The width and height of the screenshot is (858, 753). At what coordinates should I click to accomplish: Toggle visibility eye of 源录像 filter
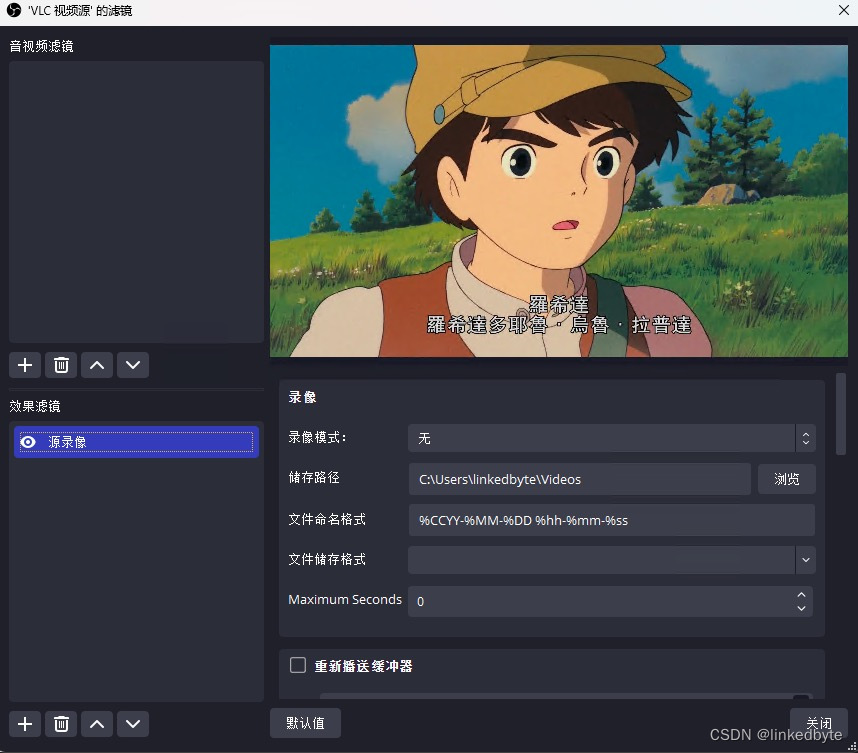(x=28, y=442)
